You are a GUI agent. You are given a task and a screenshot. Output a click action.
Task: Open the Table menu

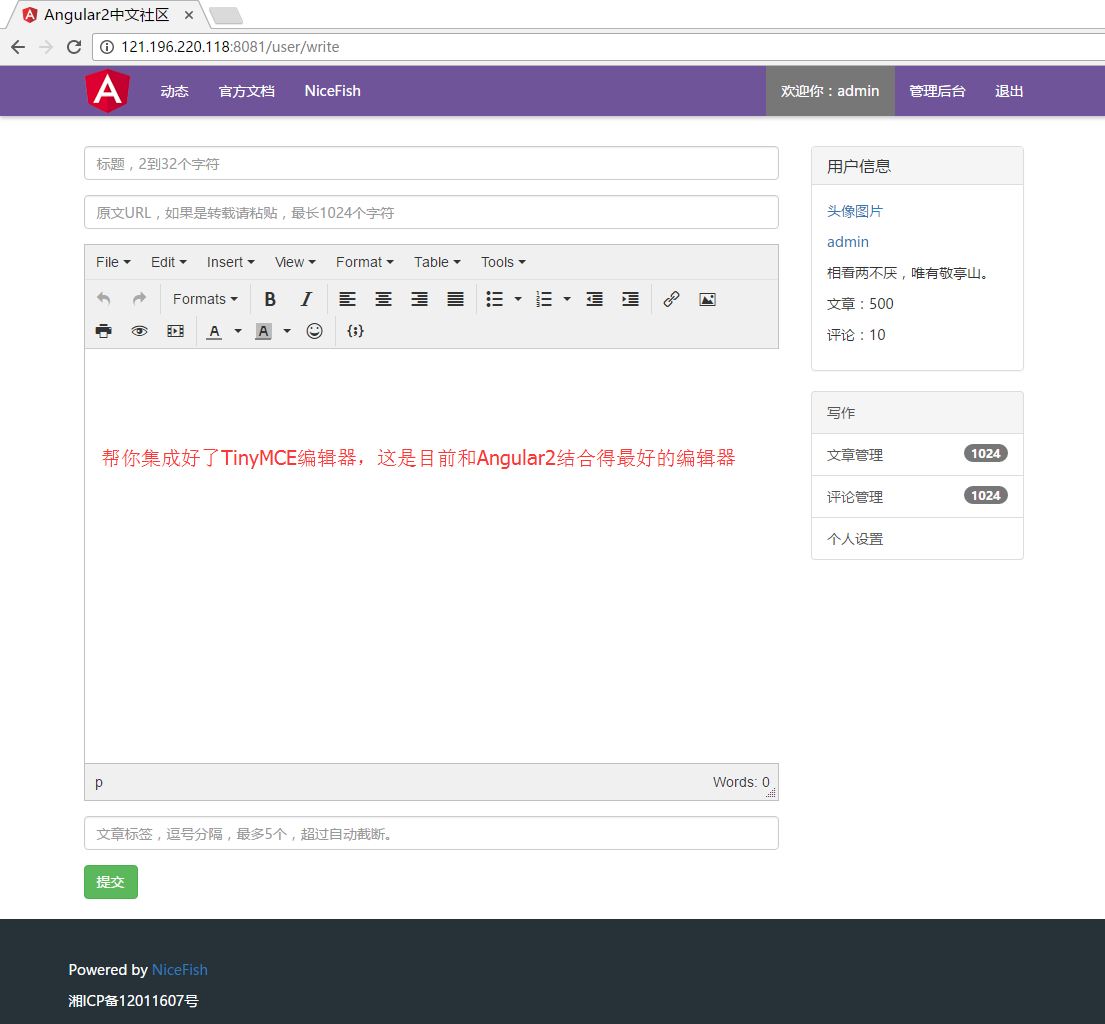437,262
